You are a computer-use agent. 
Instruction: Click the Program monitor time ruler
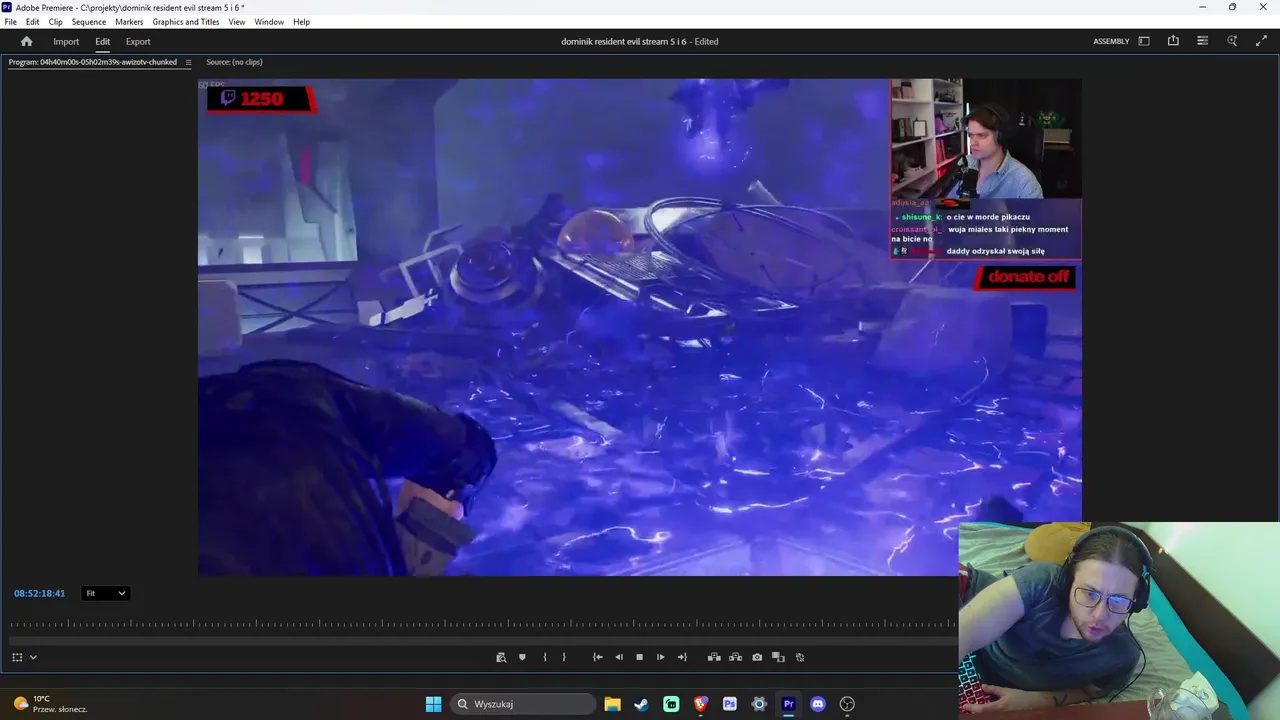click(483, 625)
